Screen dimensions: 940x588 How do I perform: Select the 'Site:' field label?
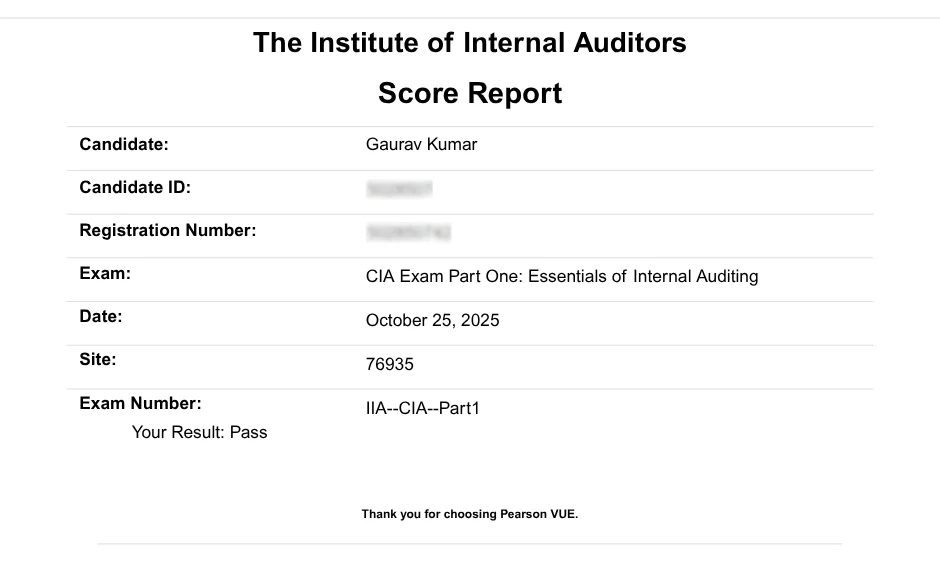point(98,359)
